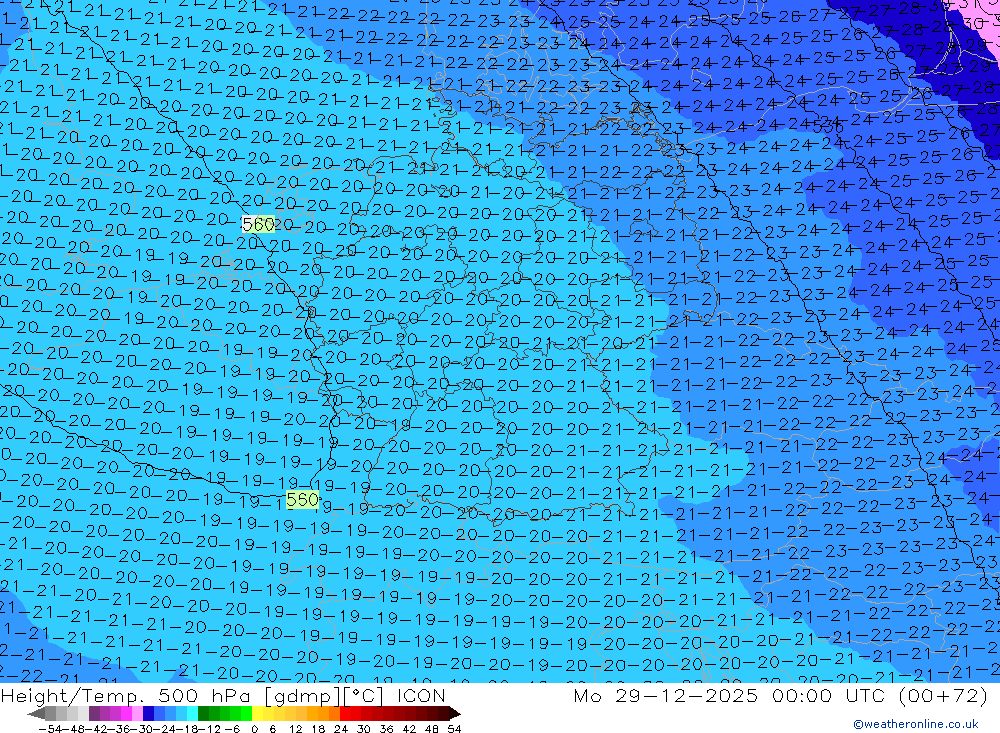Click the cyan legend swatch above -18
This screenshot has width=1000, height=733.
pyautogui.click(x=192, y=713)
